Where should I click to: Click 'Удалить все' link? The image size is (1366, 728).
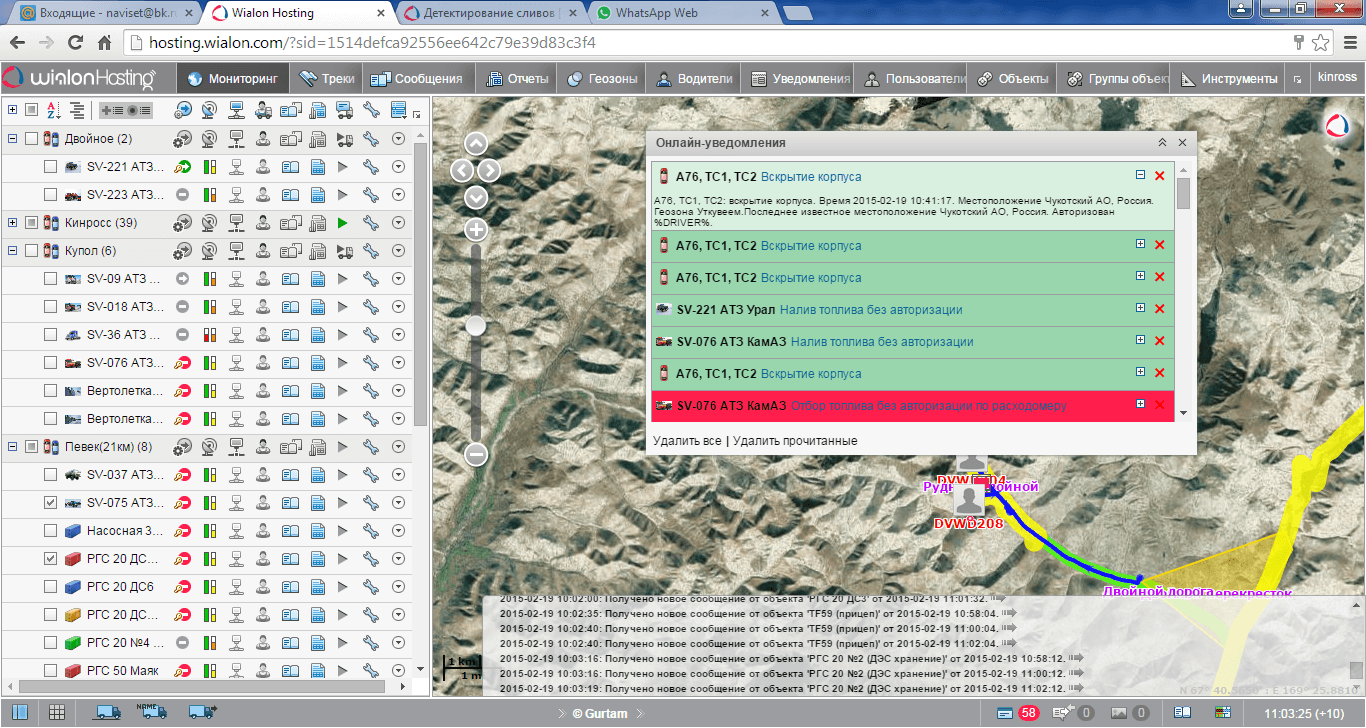[x=686, y=441]
